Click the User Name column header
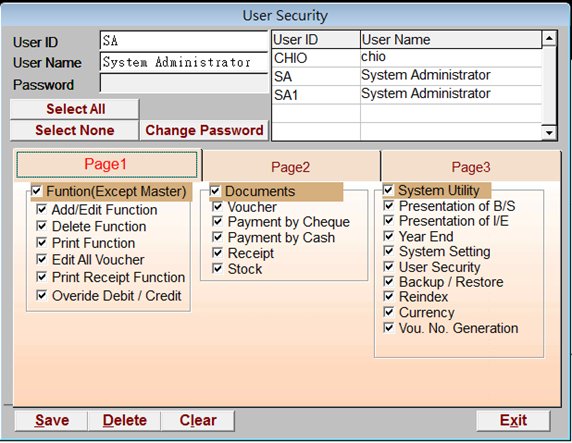The height and width of the screenshot is (443, 572). (451, 39)
